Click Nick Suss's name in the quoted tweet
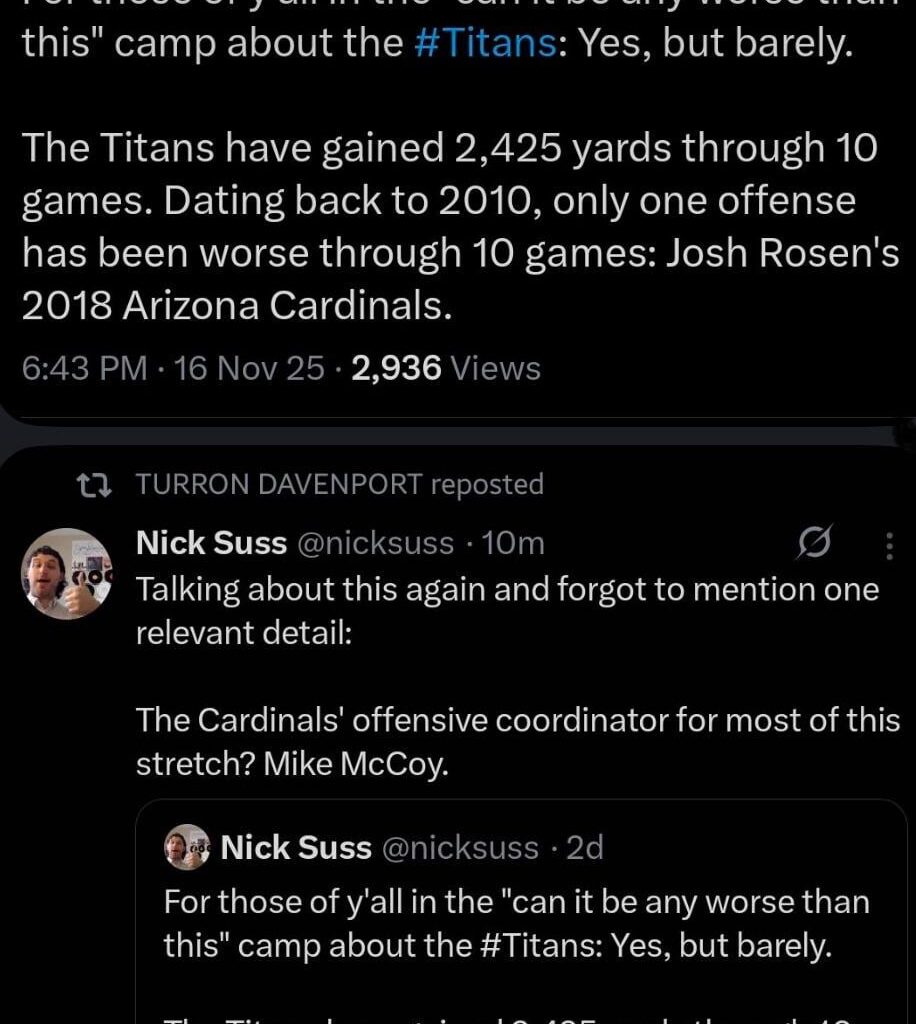916x1024 pixels. coord(295,847)
